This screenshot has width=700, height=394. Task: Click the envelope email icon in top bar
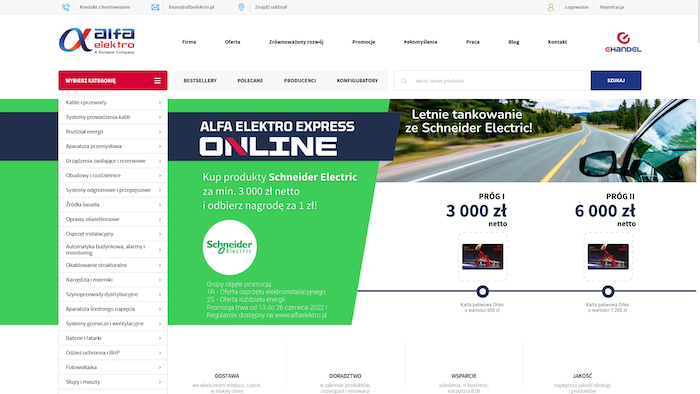coord(155,7)
